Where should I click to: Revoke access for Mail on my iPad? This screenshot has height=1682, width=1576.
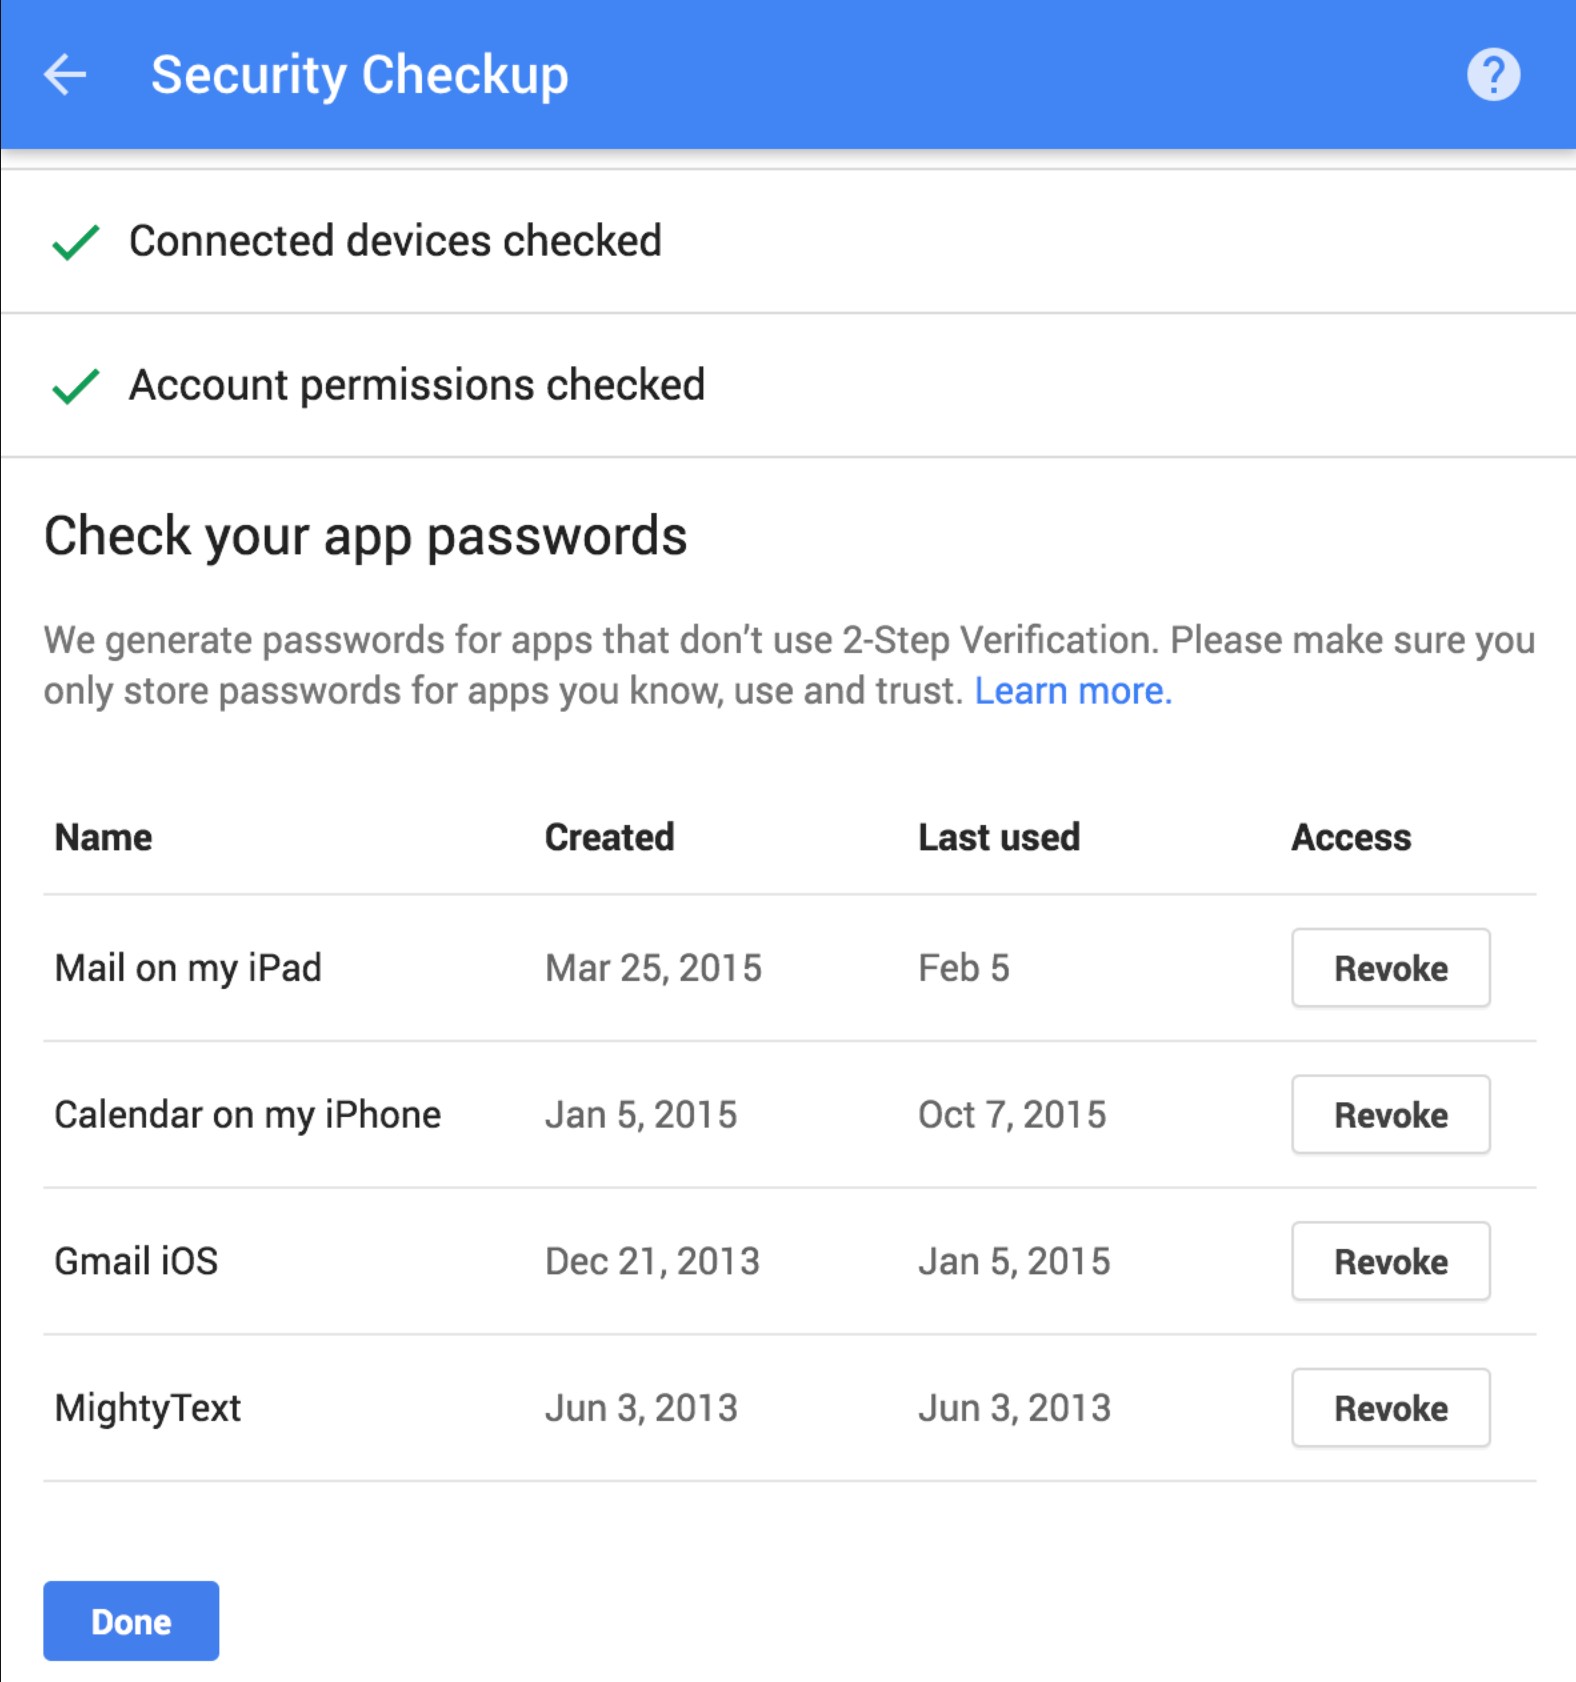1390,968
